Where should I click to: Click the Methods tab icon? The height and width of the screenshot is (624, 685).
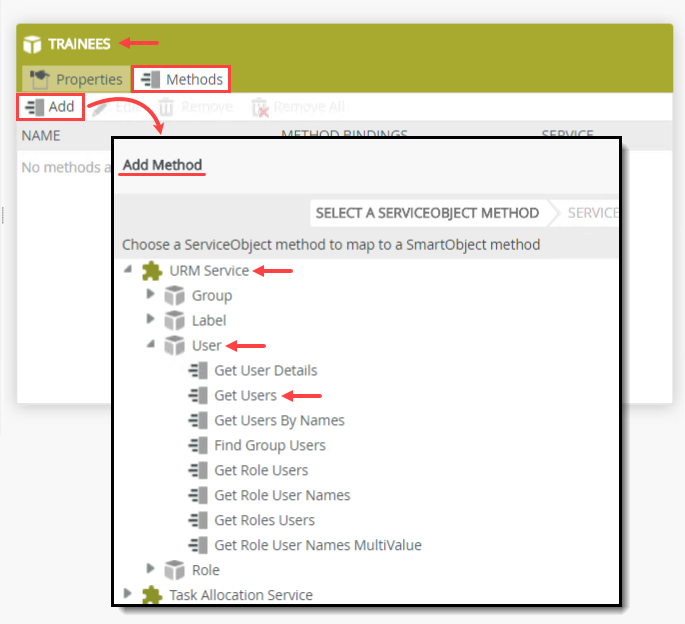[150, 80]
